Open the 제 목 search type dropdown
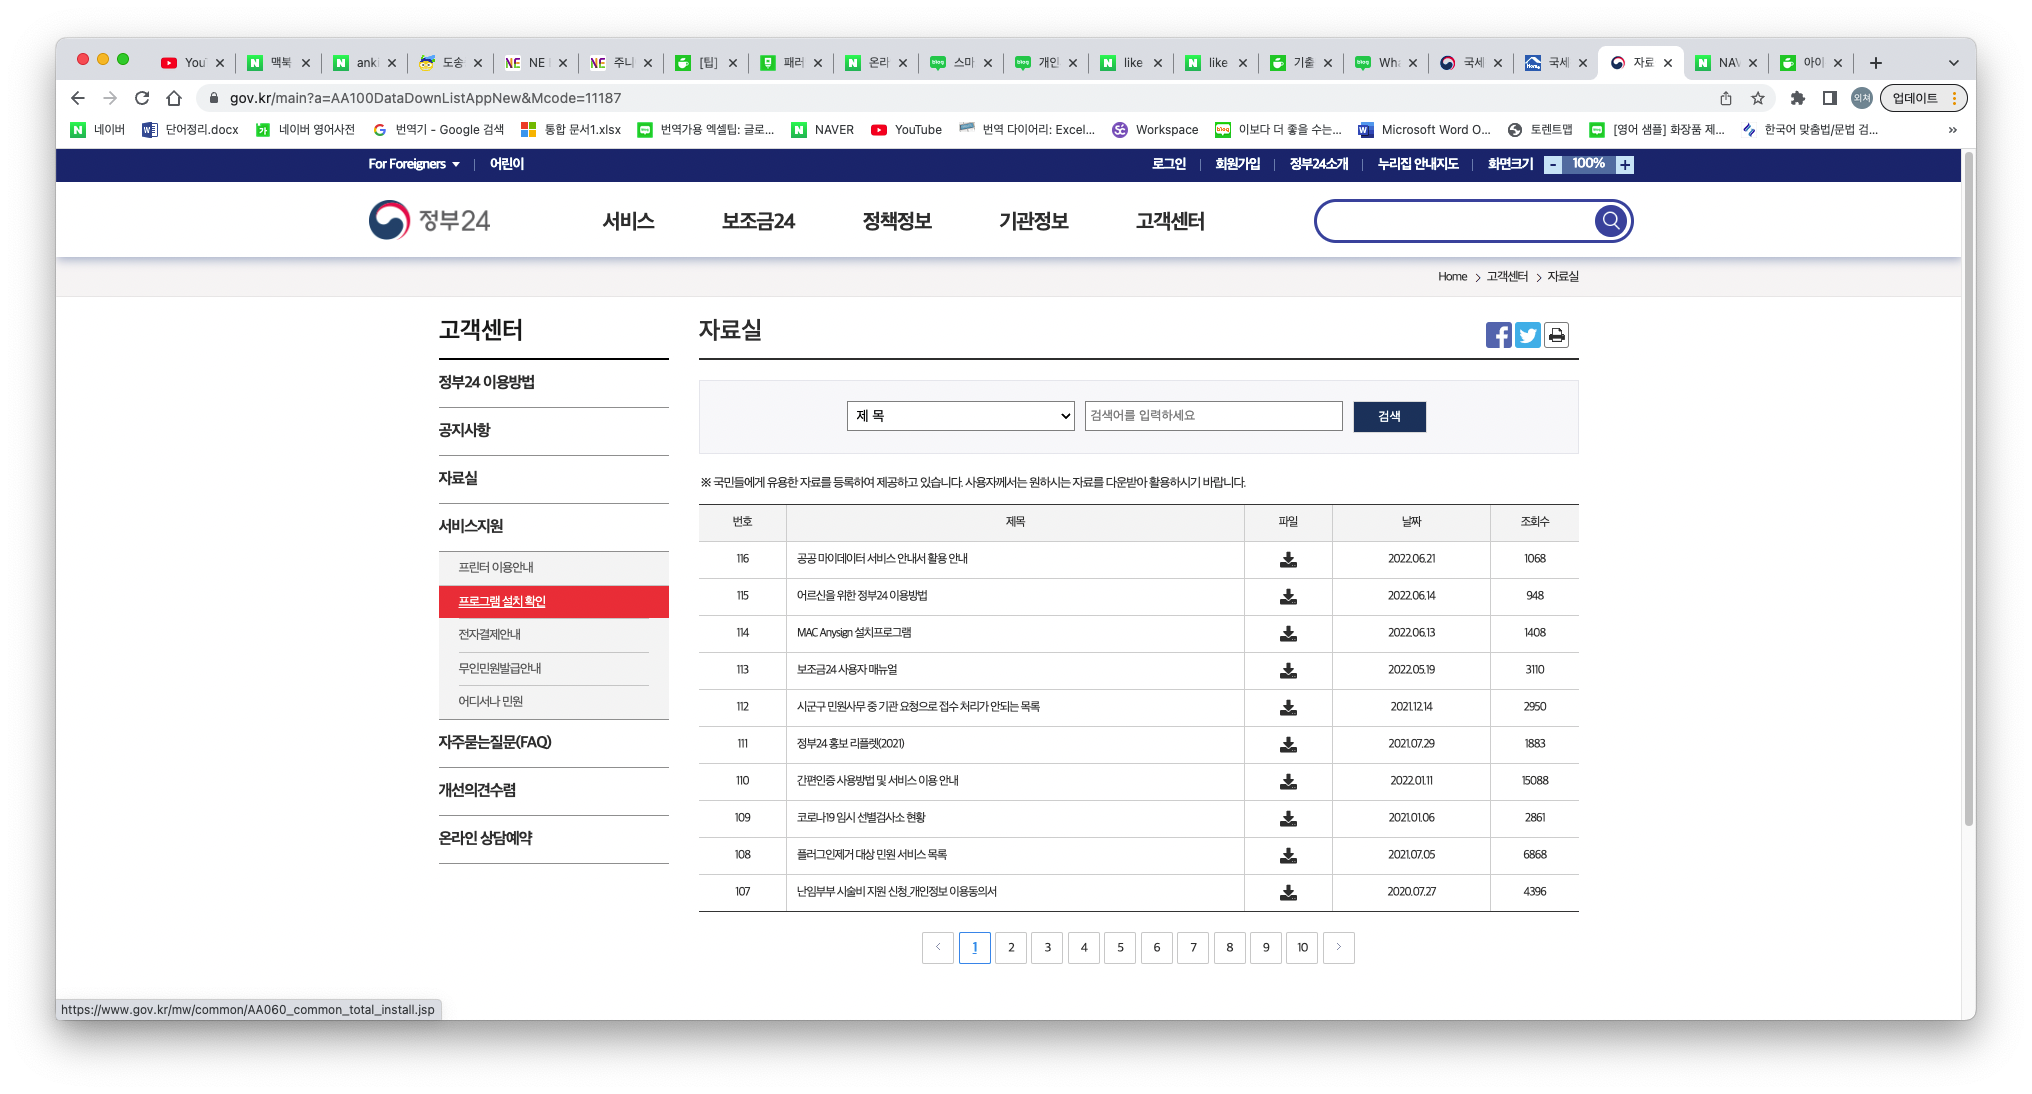The image size is (2032, 1094). click(960, 416)
